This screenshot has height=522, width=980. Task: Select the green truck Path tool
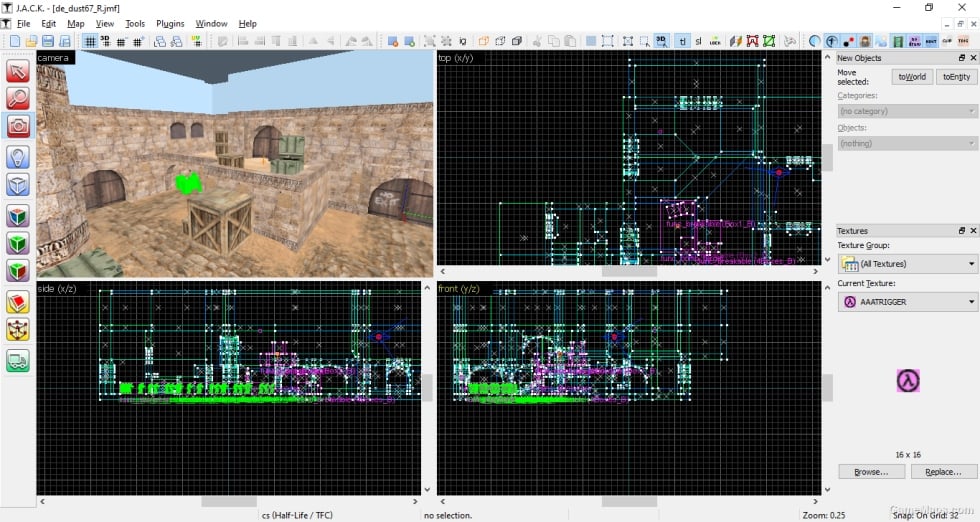(x=18, y=361)
